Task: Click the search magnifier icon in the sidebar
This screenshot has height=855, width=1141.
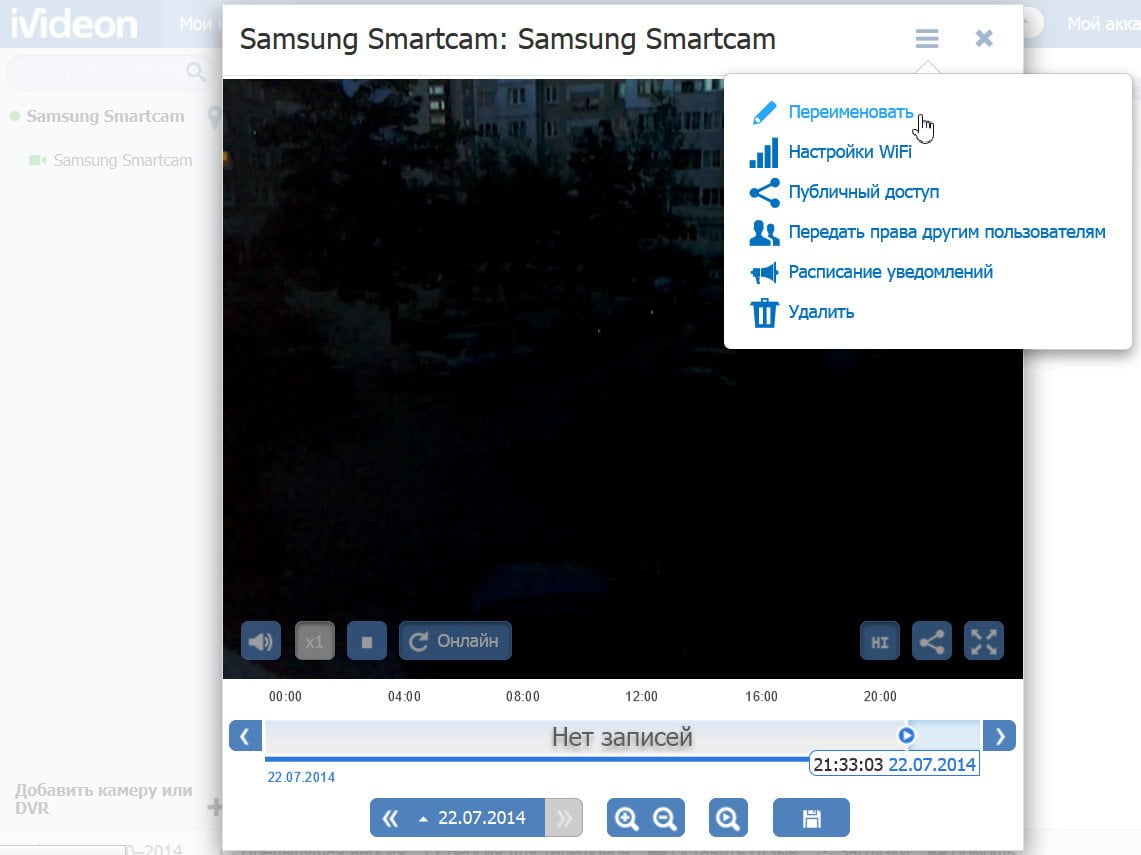Action: point(196,71)
